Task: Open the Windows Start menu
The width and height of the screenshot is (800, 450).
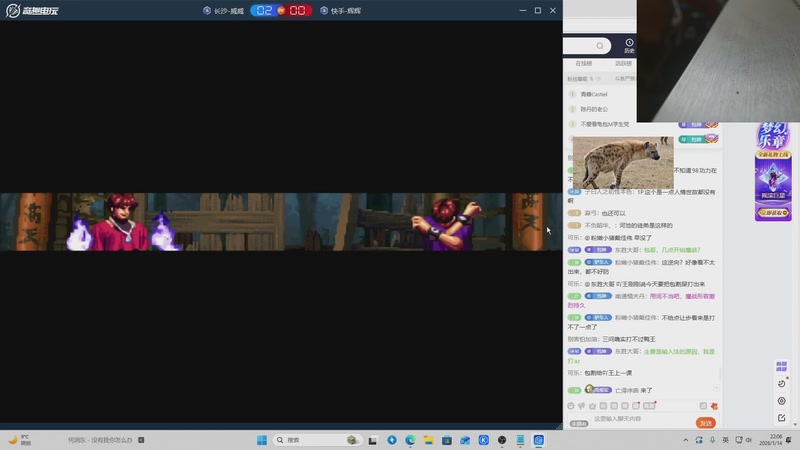Action: click(262, 440)
